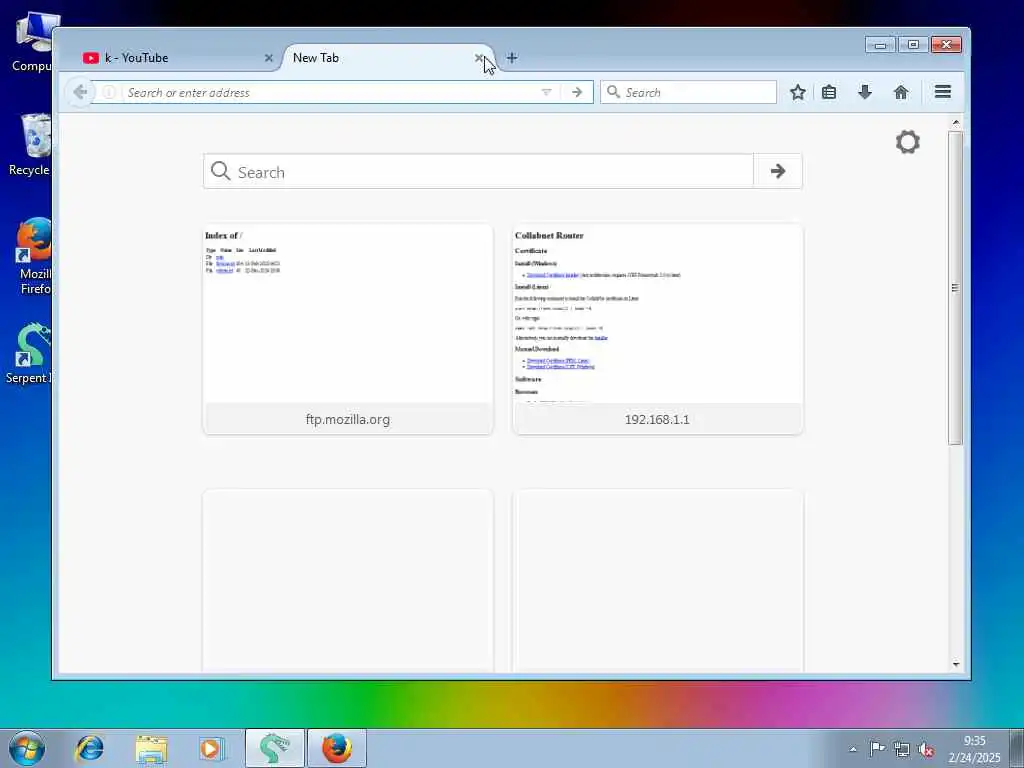
Task: Click the muted volume tray icon
Action: [x=925, y=749]
